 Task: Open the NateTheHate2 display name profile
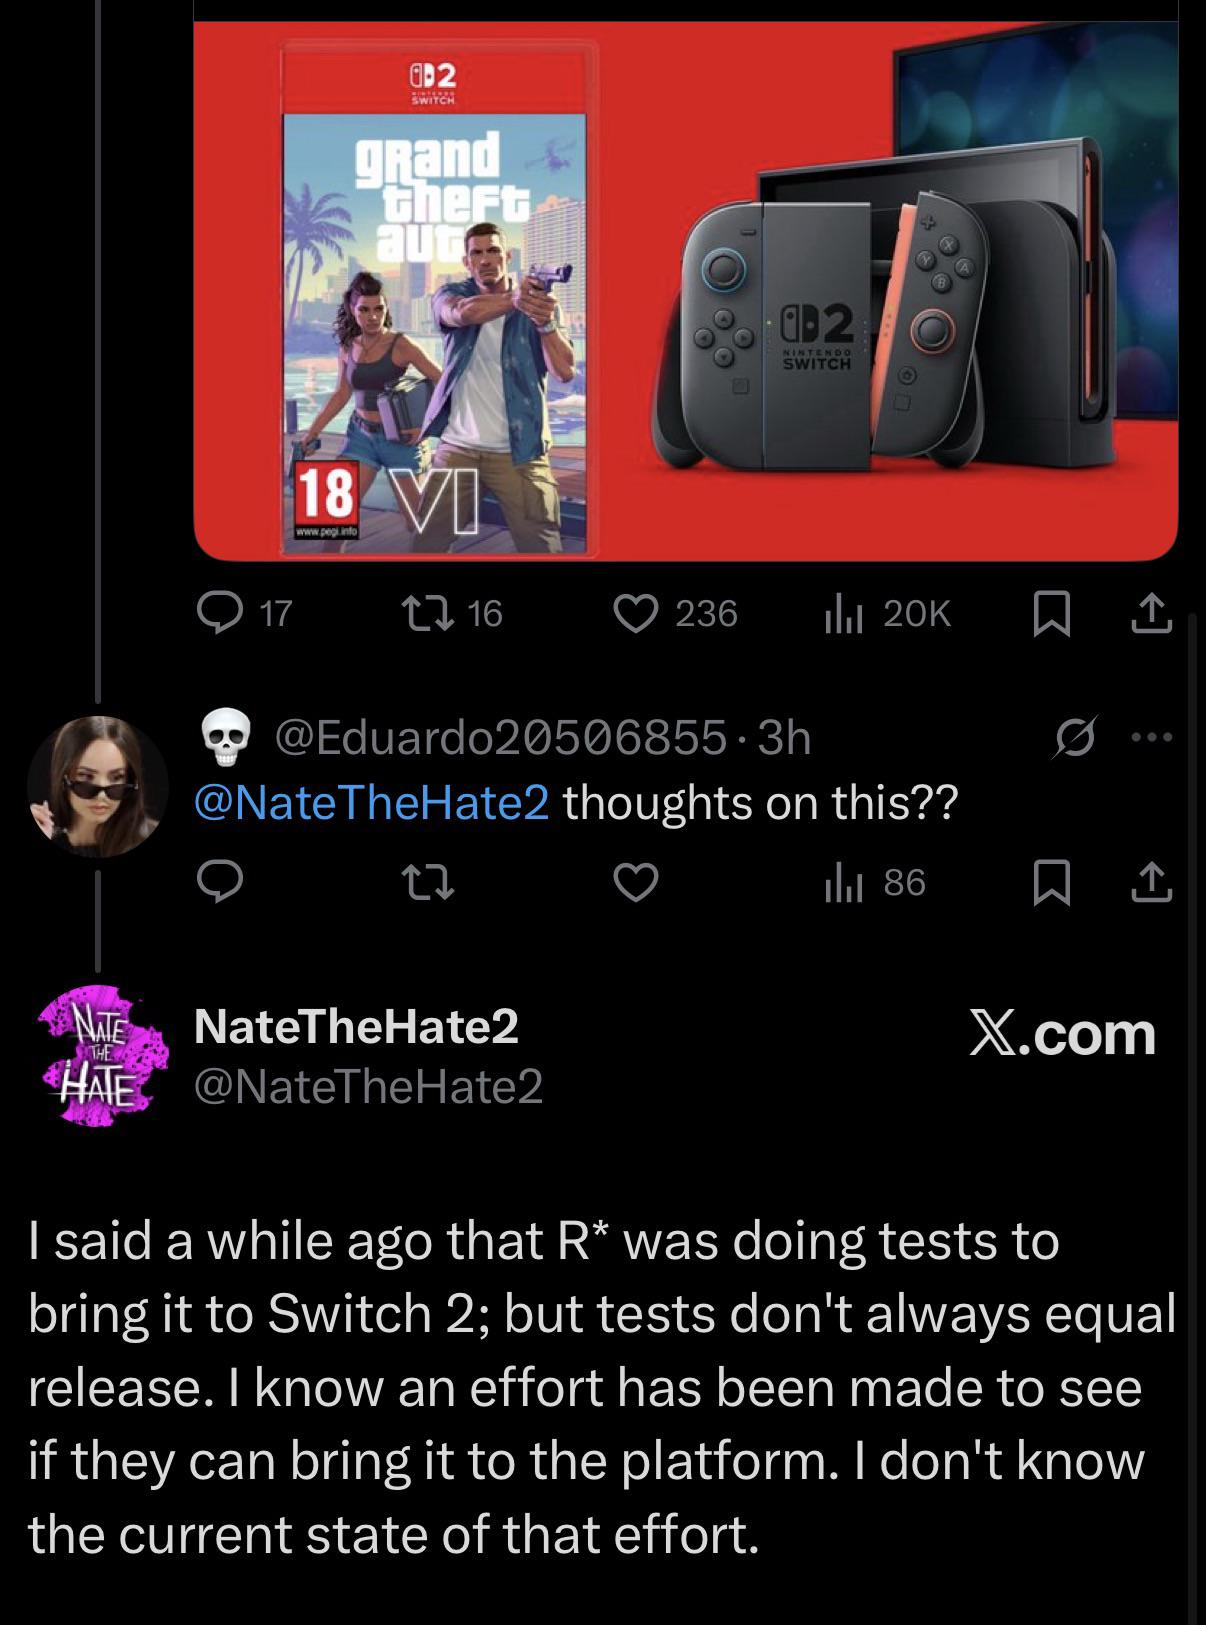point(356,1026)
